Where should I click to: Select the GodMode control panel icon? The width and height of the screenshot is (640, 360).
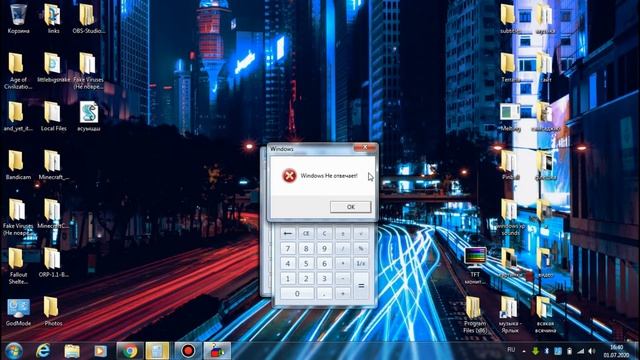click(18, 313)
